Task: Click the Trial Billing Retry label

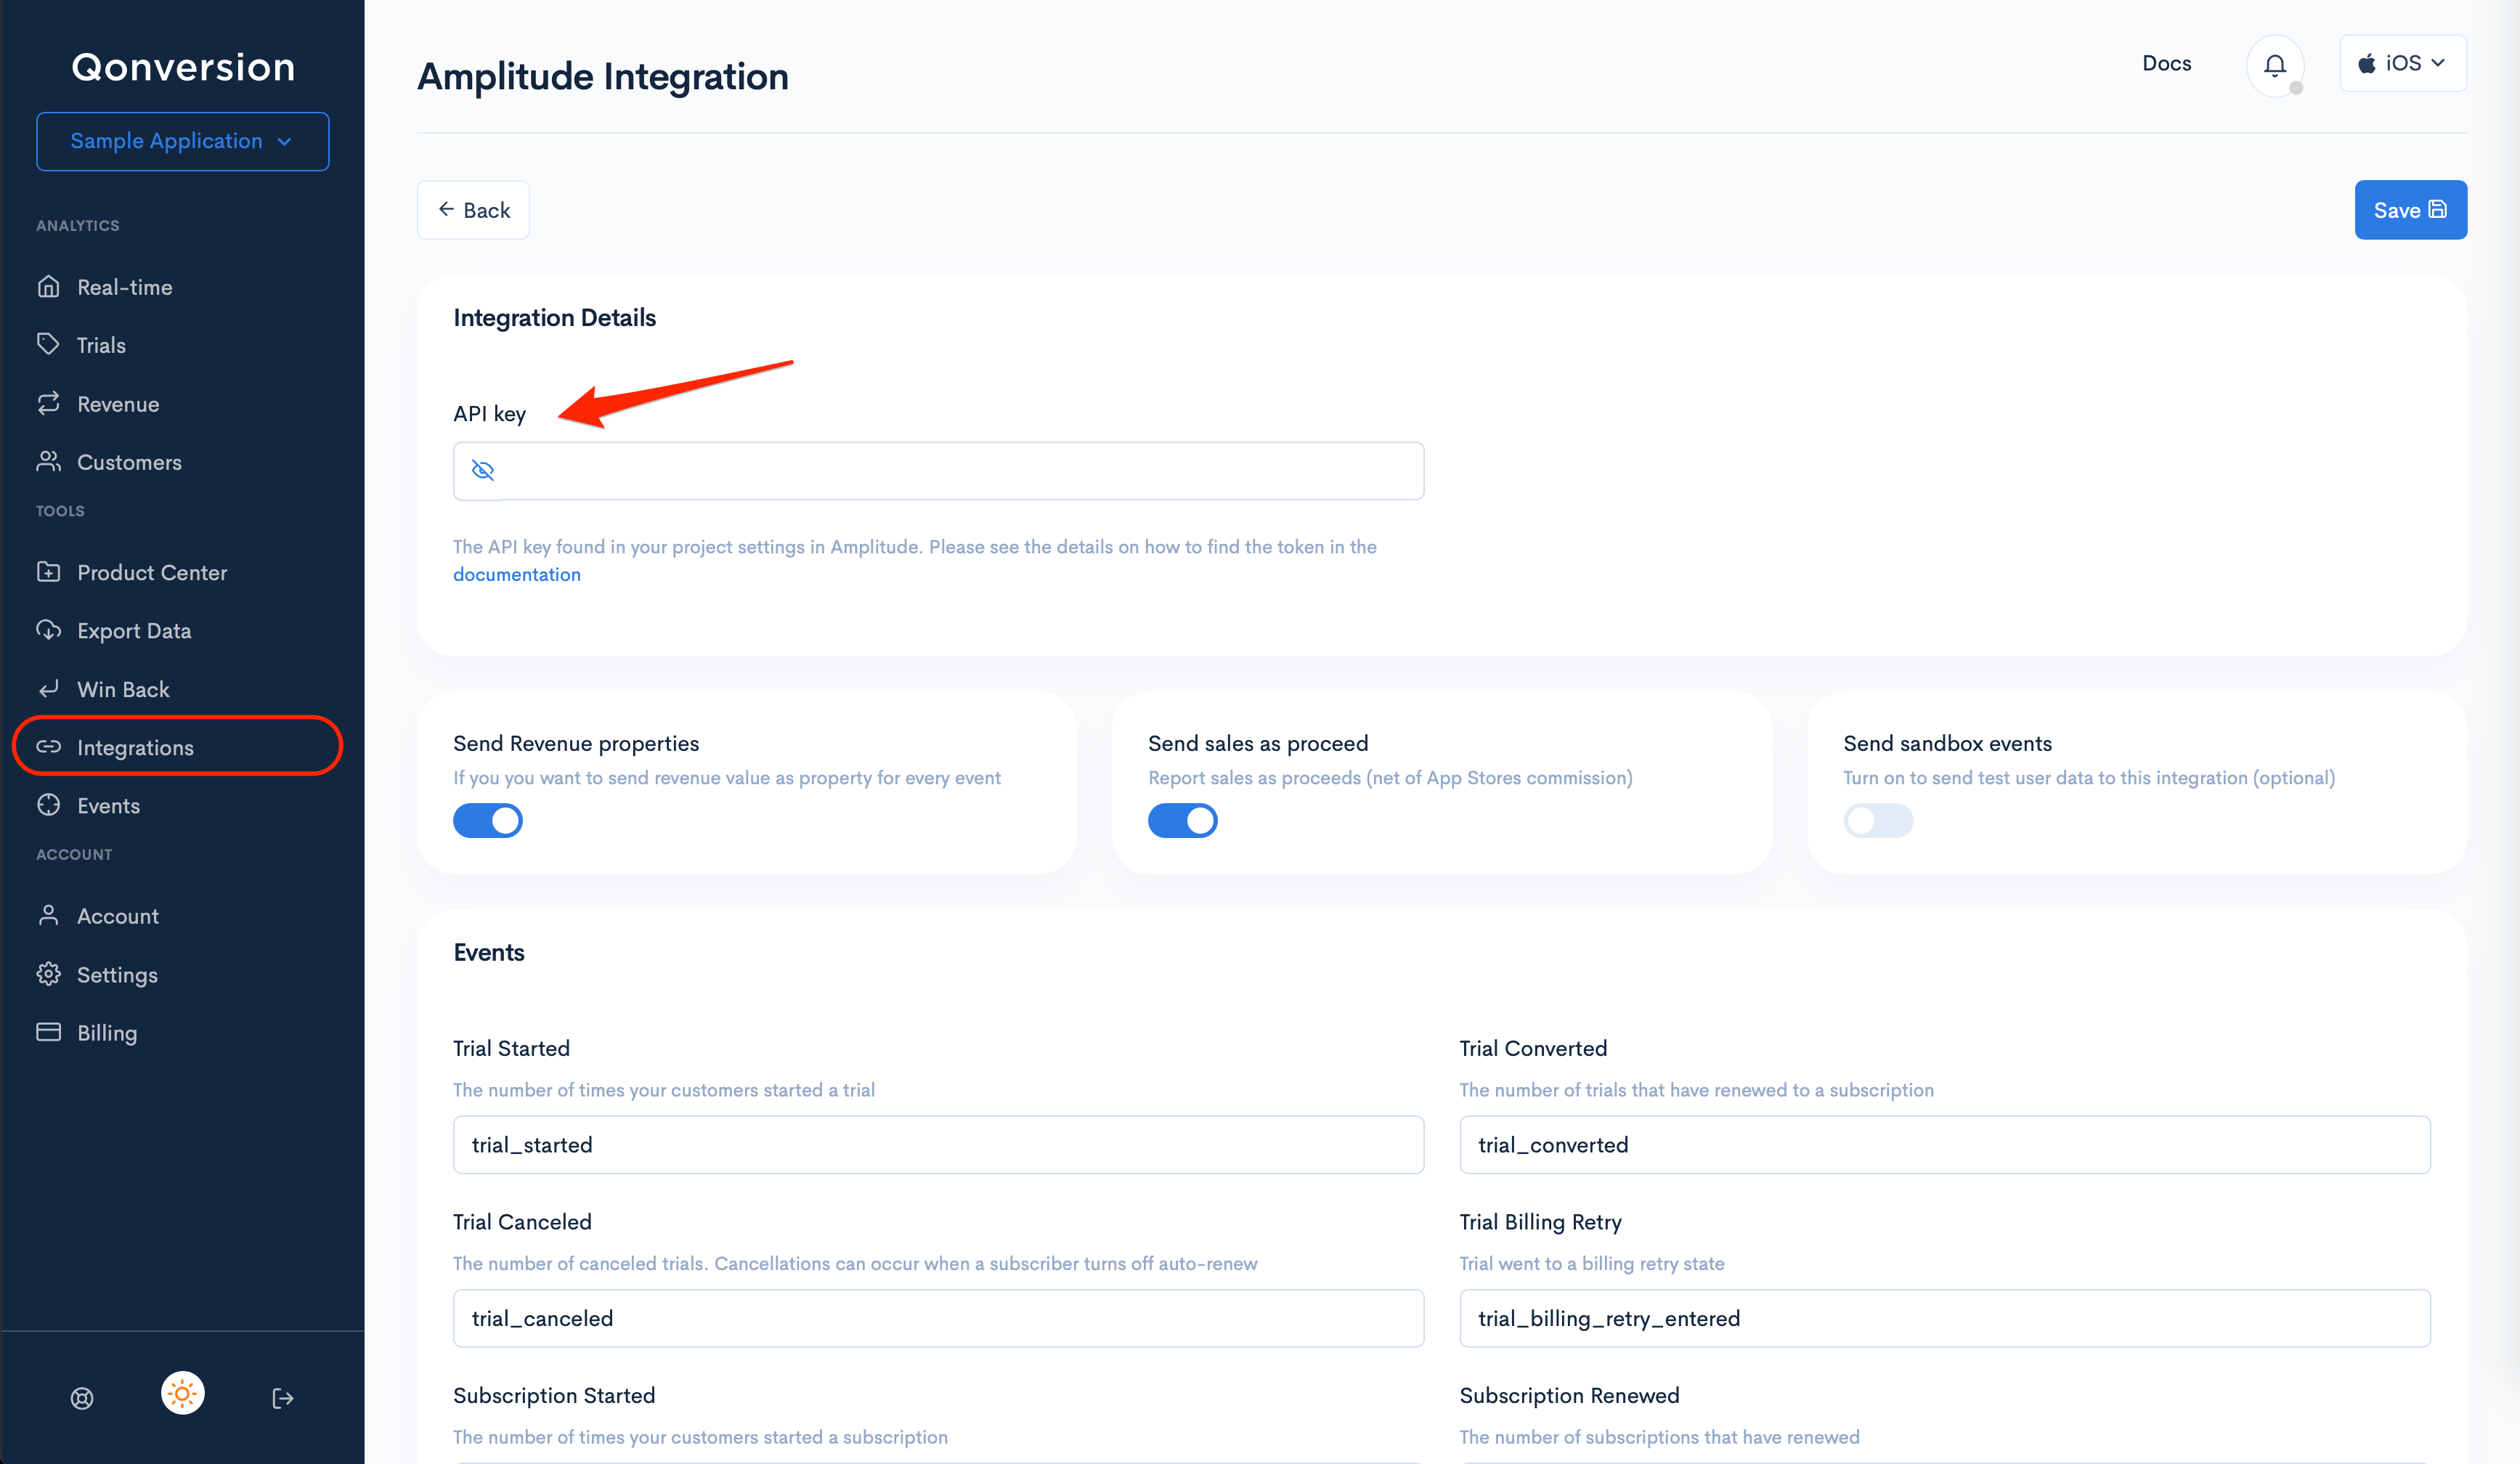Action: point(1540,1222)
